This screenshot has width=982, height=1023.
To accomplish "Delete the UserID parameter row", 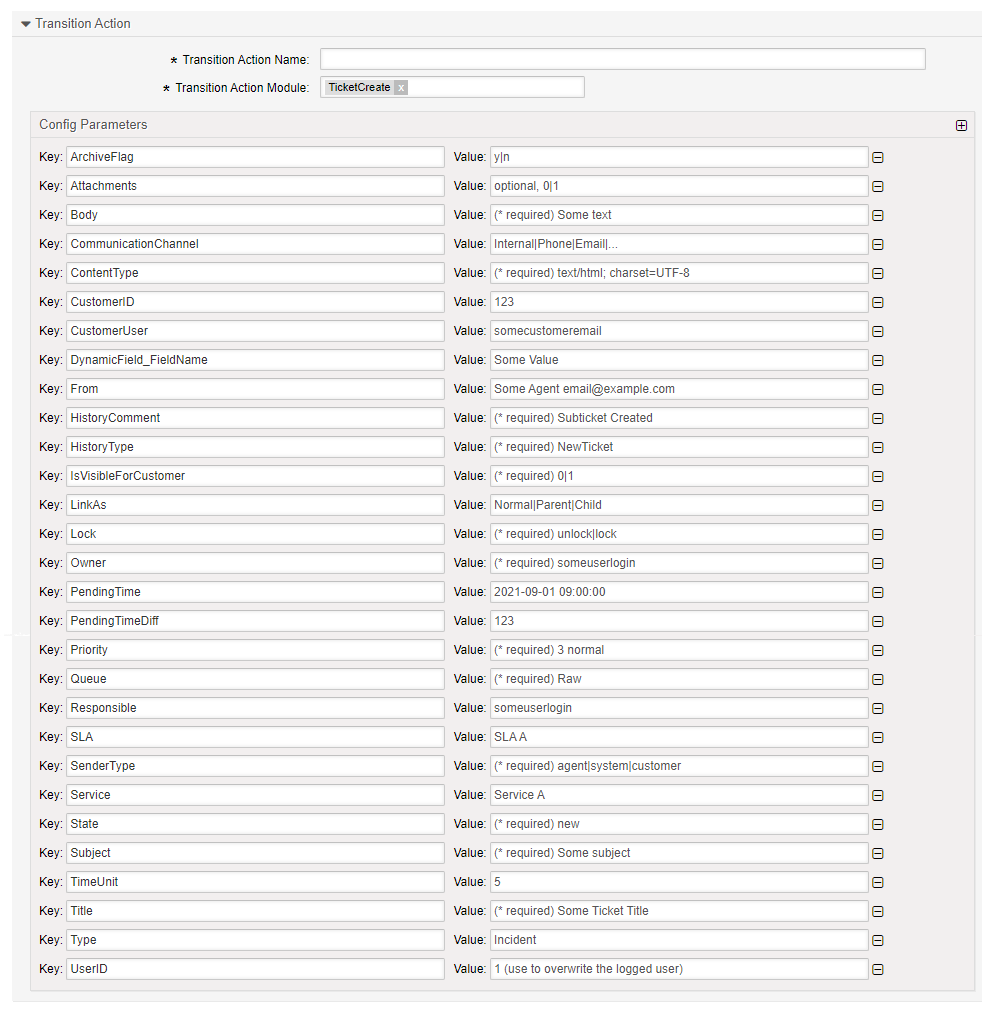I will coord(878,969).
